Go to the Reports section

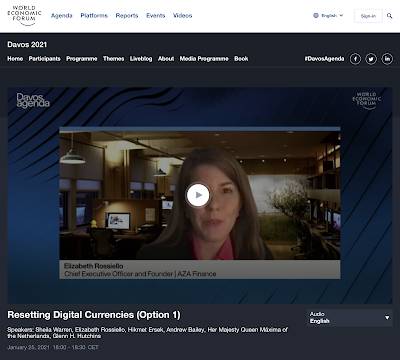pyautogui.click(x=127, y=15)
